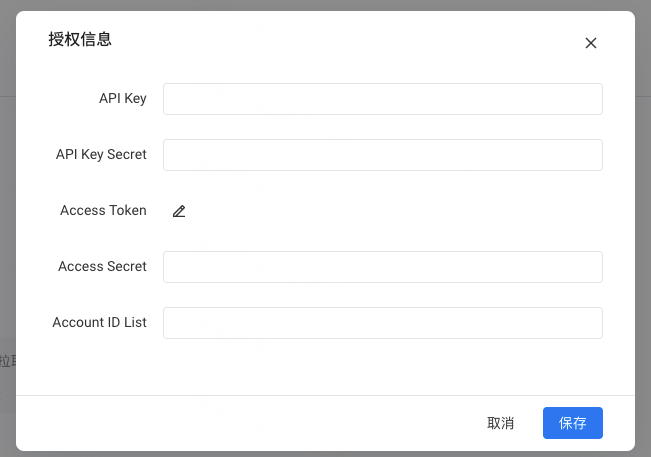Edit the Access Token with pencil icon
651x457 pixels.
(x=179, y=211)
